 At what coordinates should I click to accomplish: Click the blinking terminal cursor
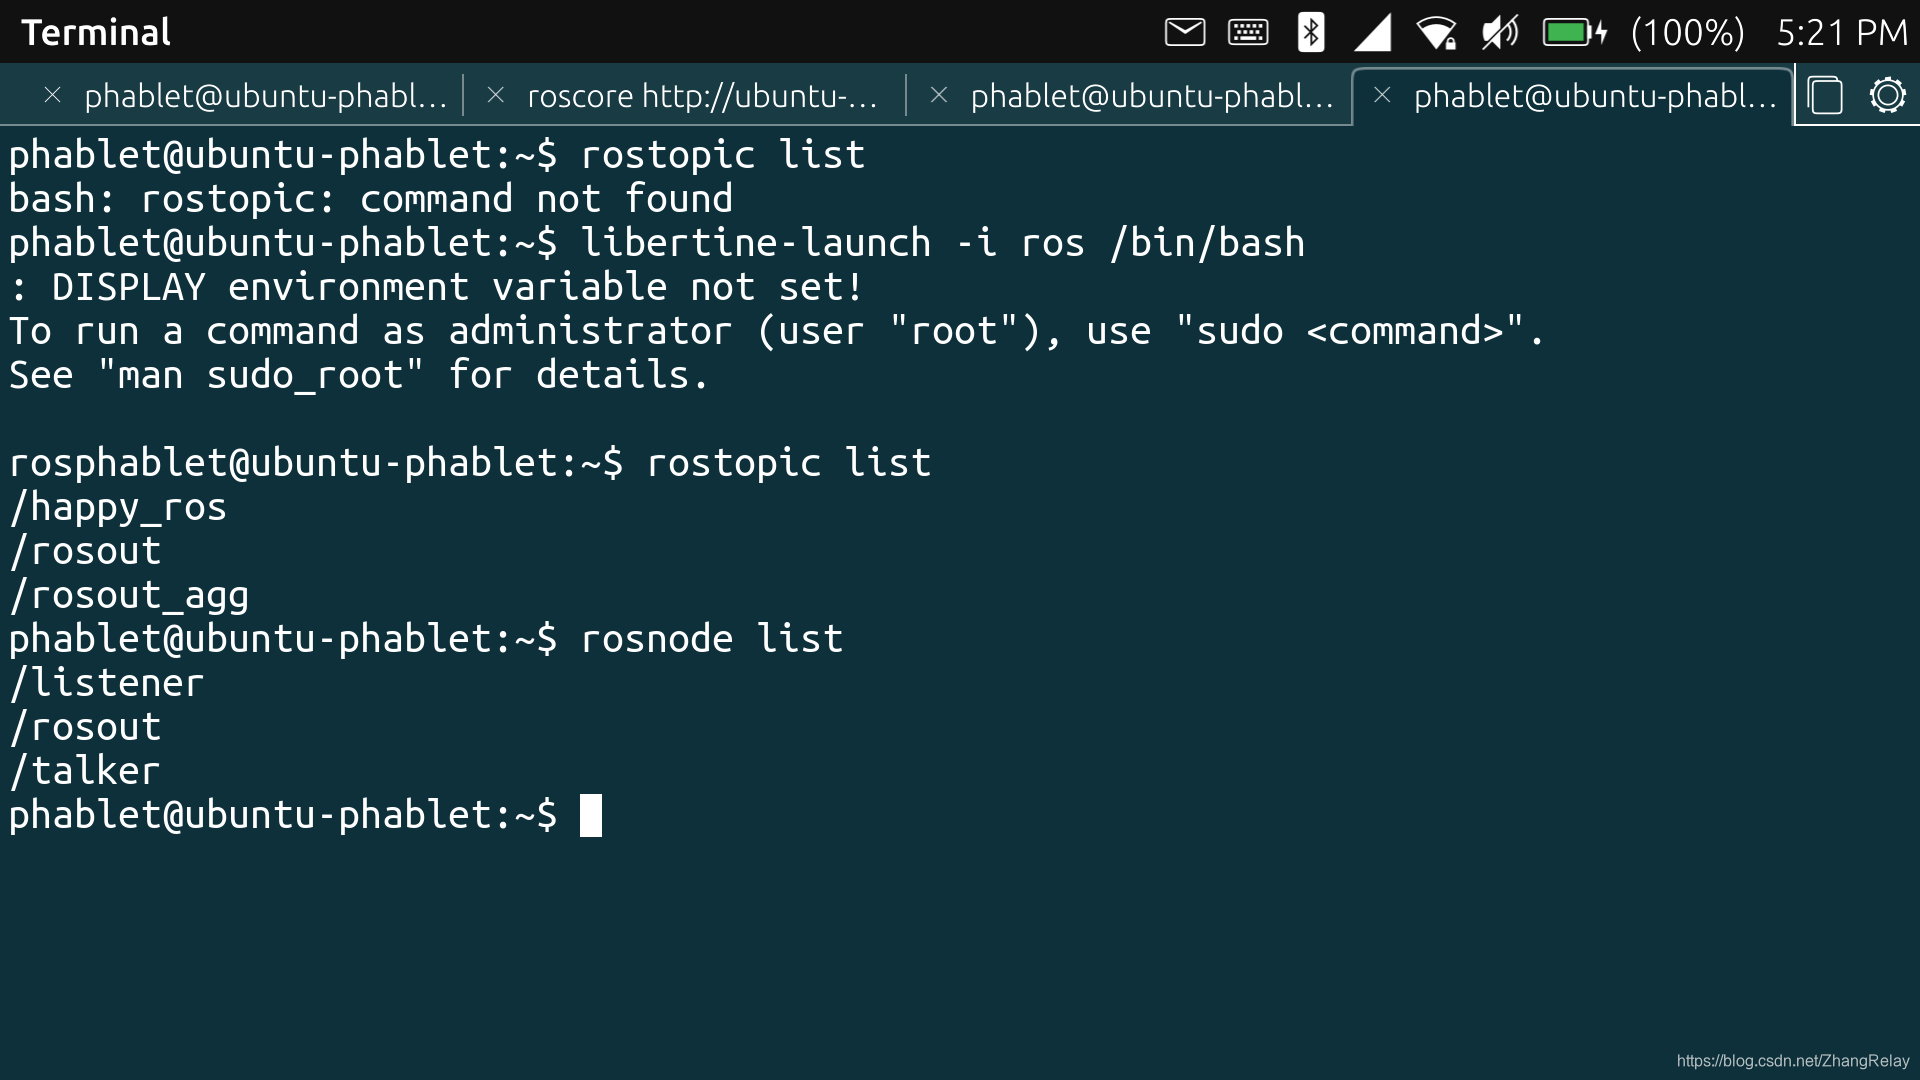(x=592, y=814)
